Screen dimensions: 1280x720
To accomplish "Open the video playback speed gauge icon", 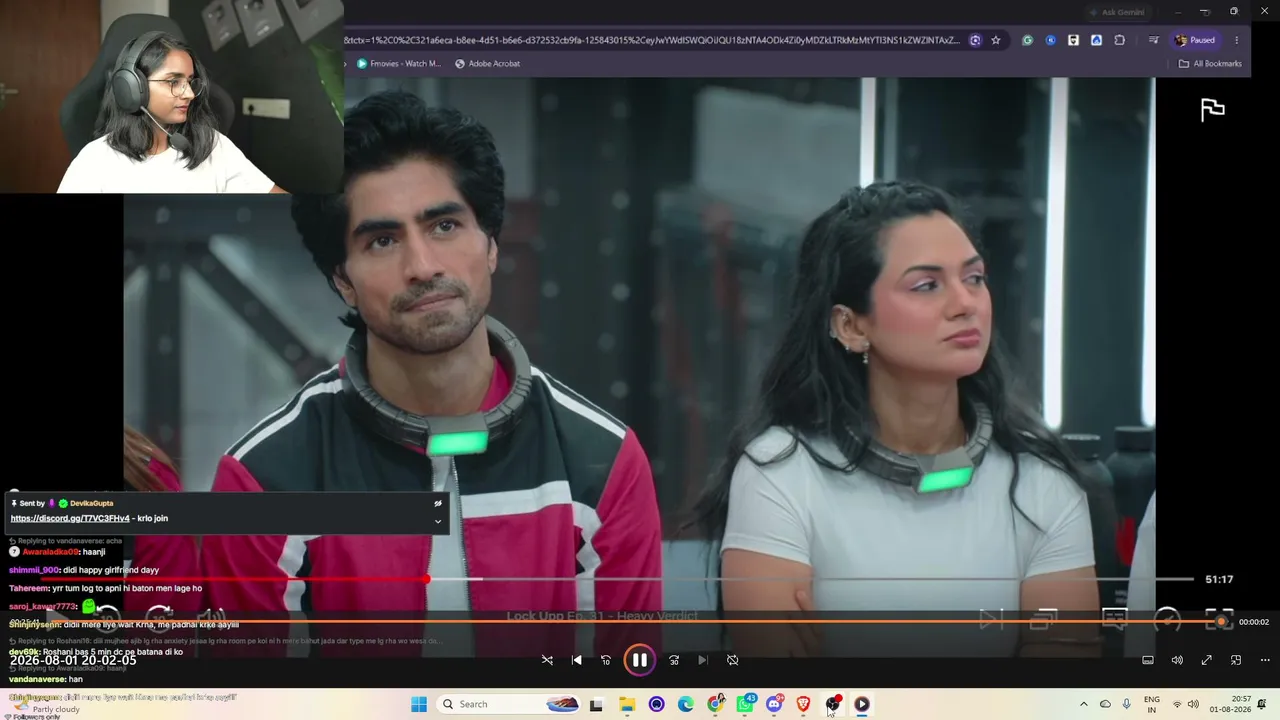I will (1167, 620).
